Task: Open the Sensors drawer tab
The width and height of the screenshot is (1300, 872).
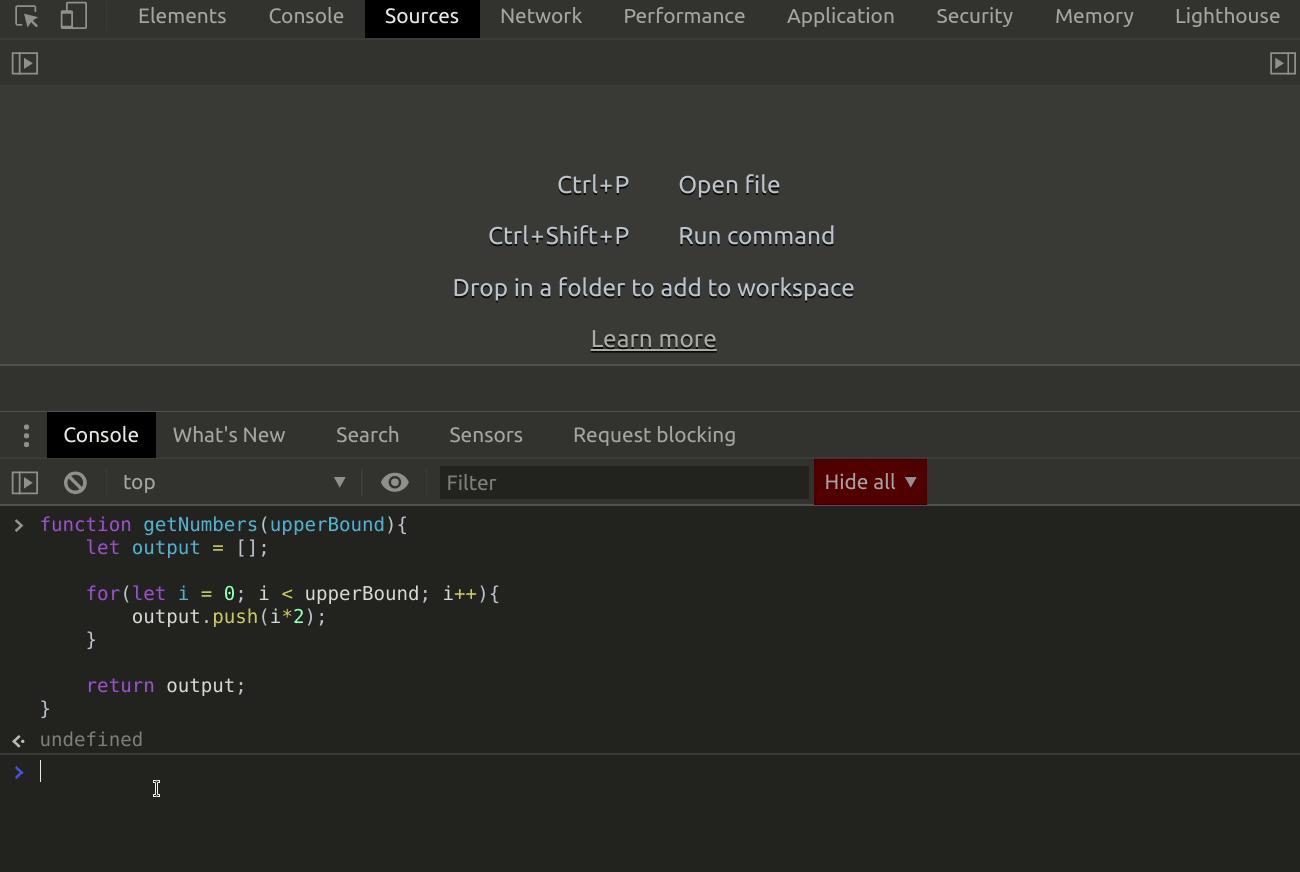Action: click(486, 435)
